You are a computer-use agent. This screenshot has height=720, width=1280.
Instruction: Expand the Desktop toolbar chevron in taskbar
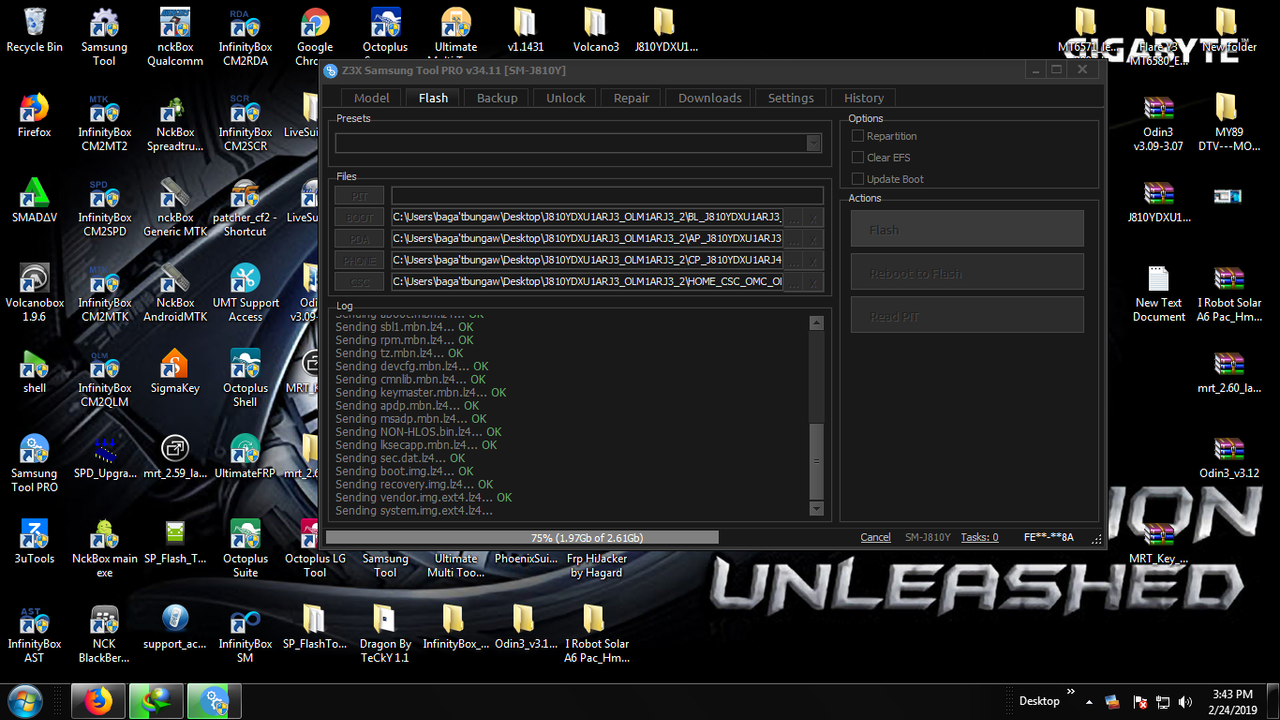coord(1071,692)
